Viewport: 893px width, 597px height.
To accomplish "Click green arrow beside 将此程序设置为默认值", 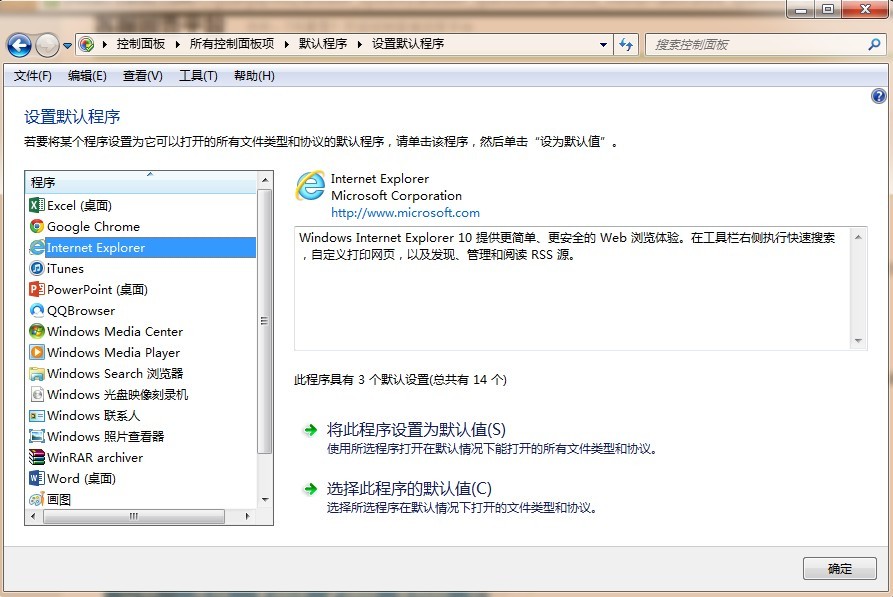I will 310,430.
